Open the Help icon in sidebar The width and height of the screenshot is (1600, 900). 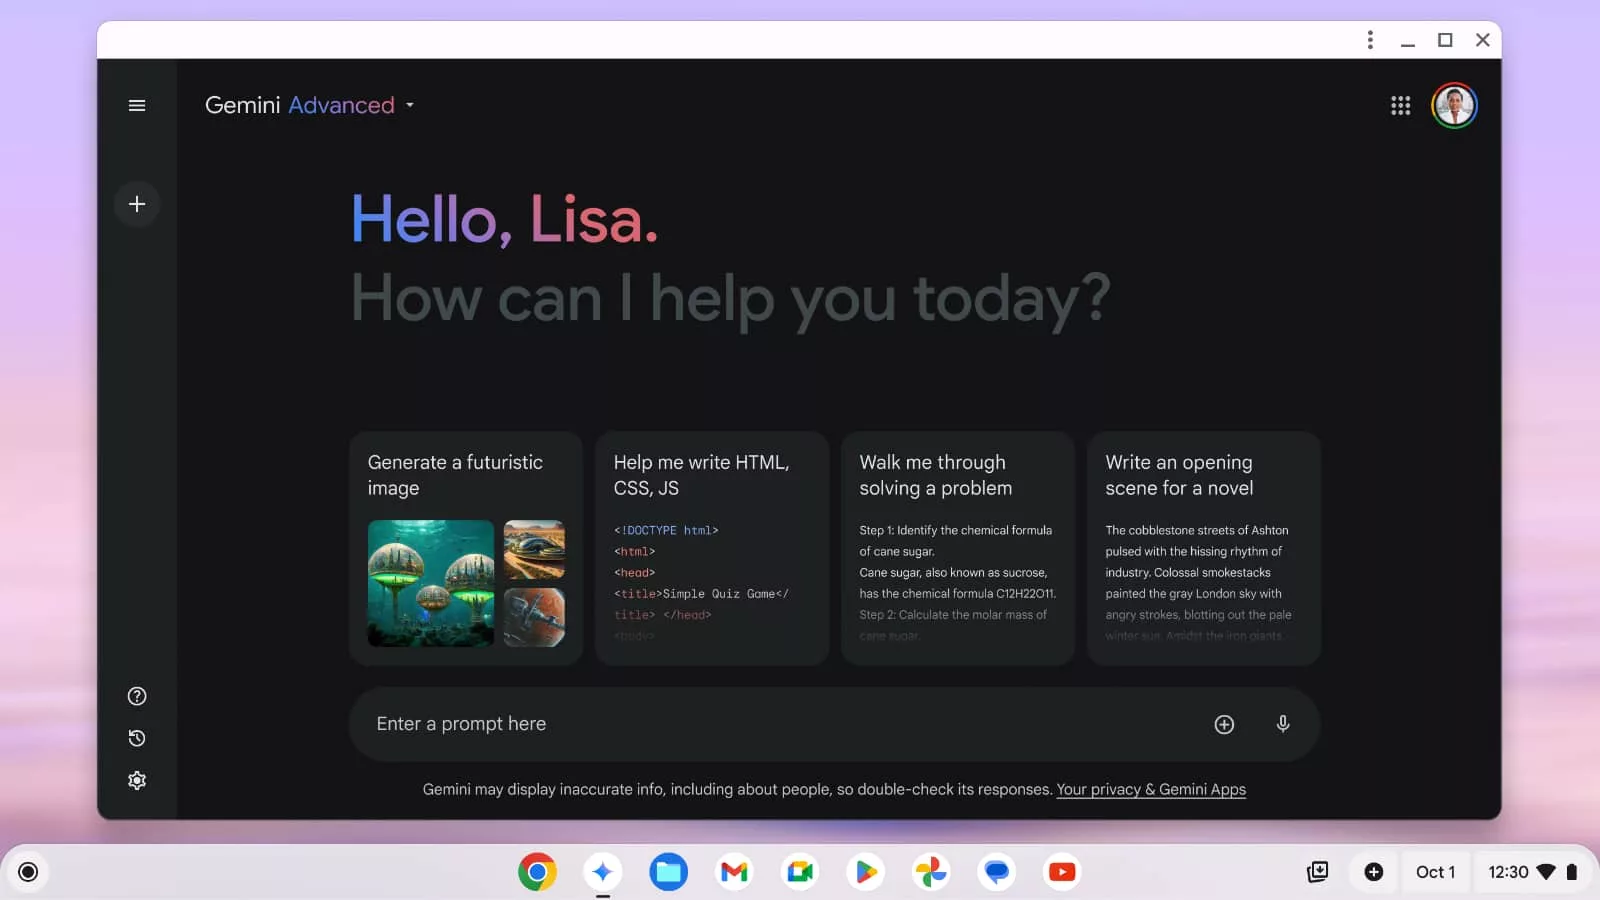(137, 696)
